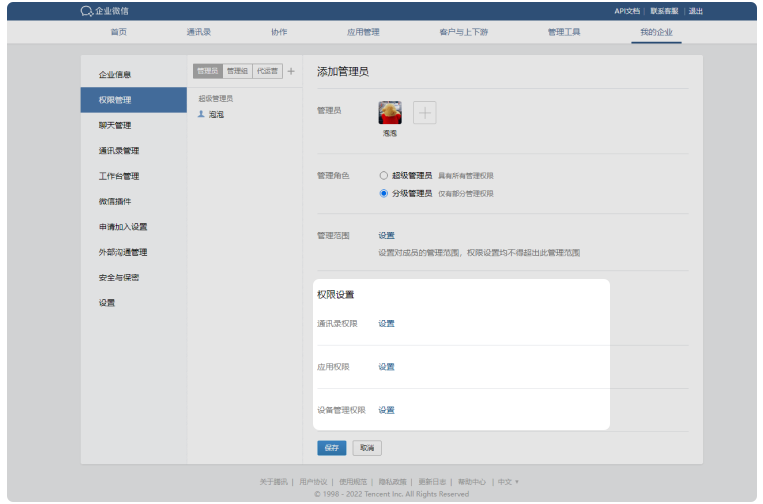Click the 取消 button
This screenshot has height=504, width=763.
point(367,448)
